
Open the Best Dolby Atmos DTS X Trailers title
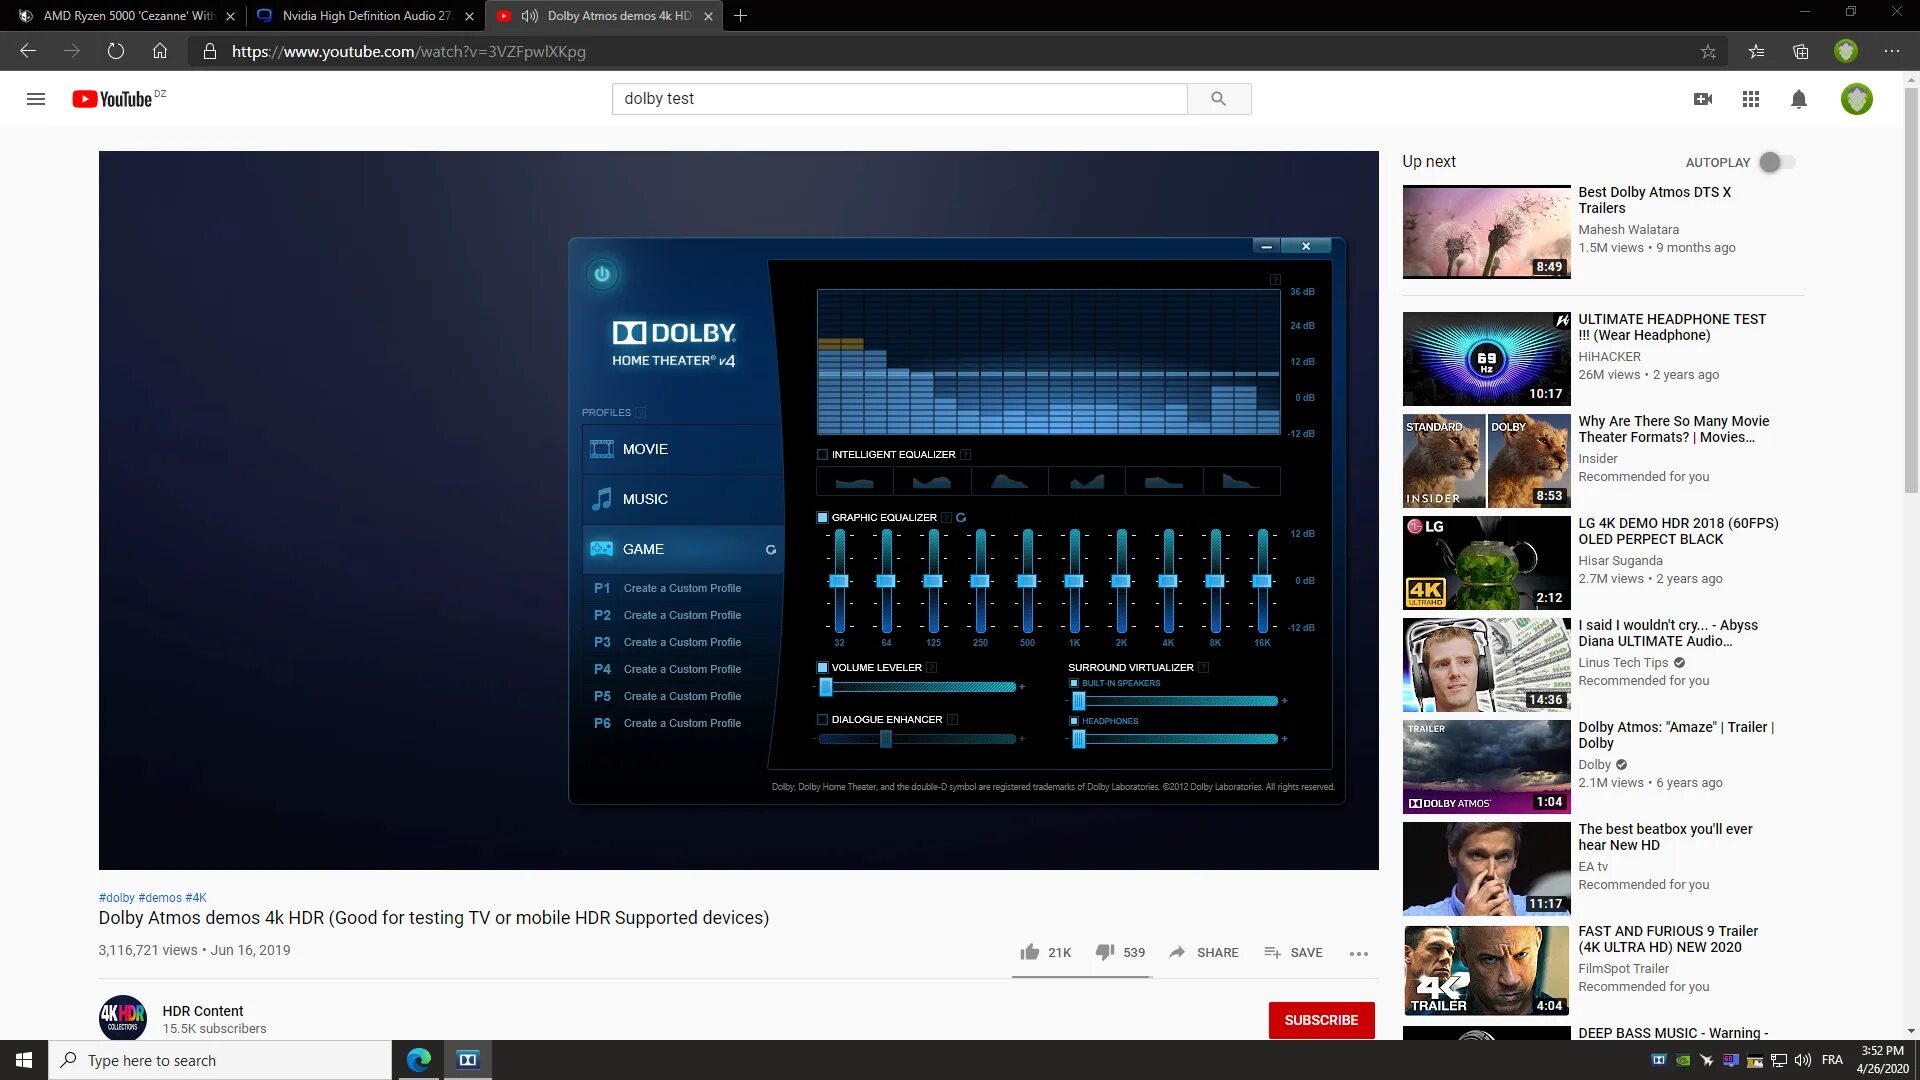point(1654,200)
